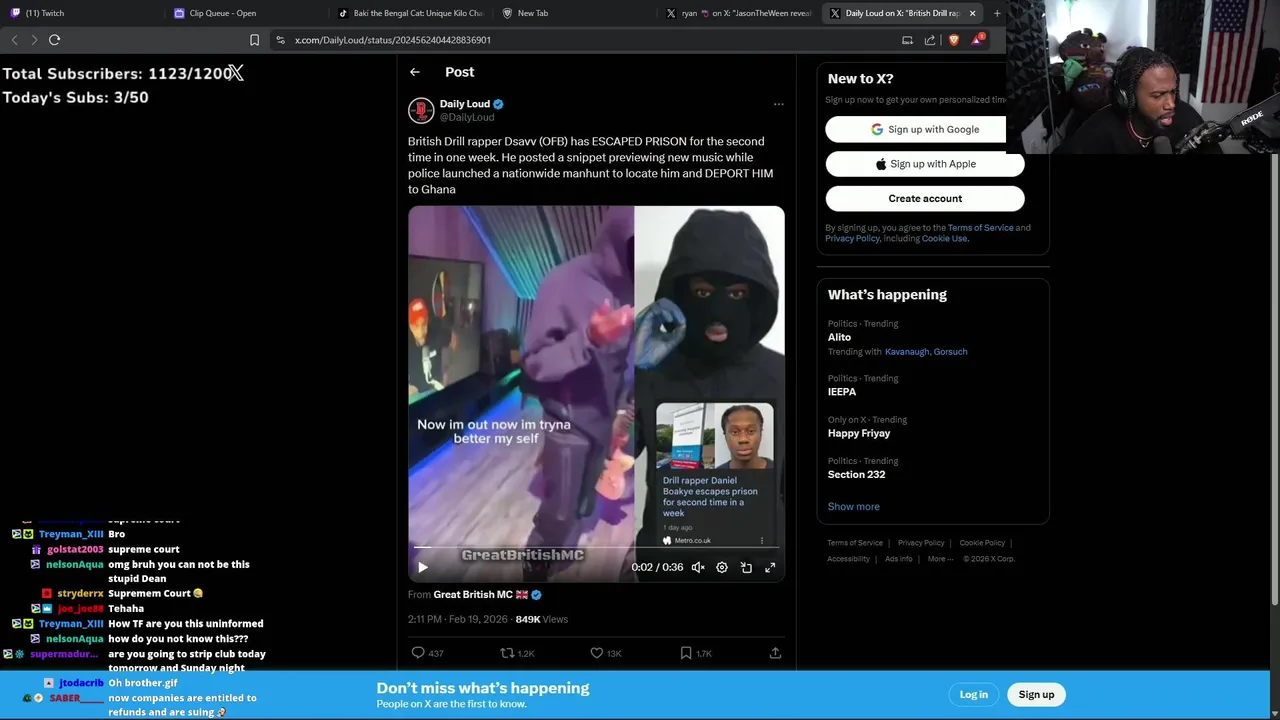
Task: Expand the video to fullscreen
Action: (x=770, y=567)
